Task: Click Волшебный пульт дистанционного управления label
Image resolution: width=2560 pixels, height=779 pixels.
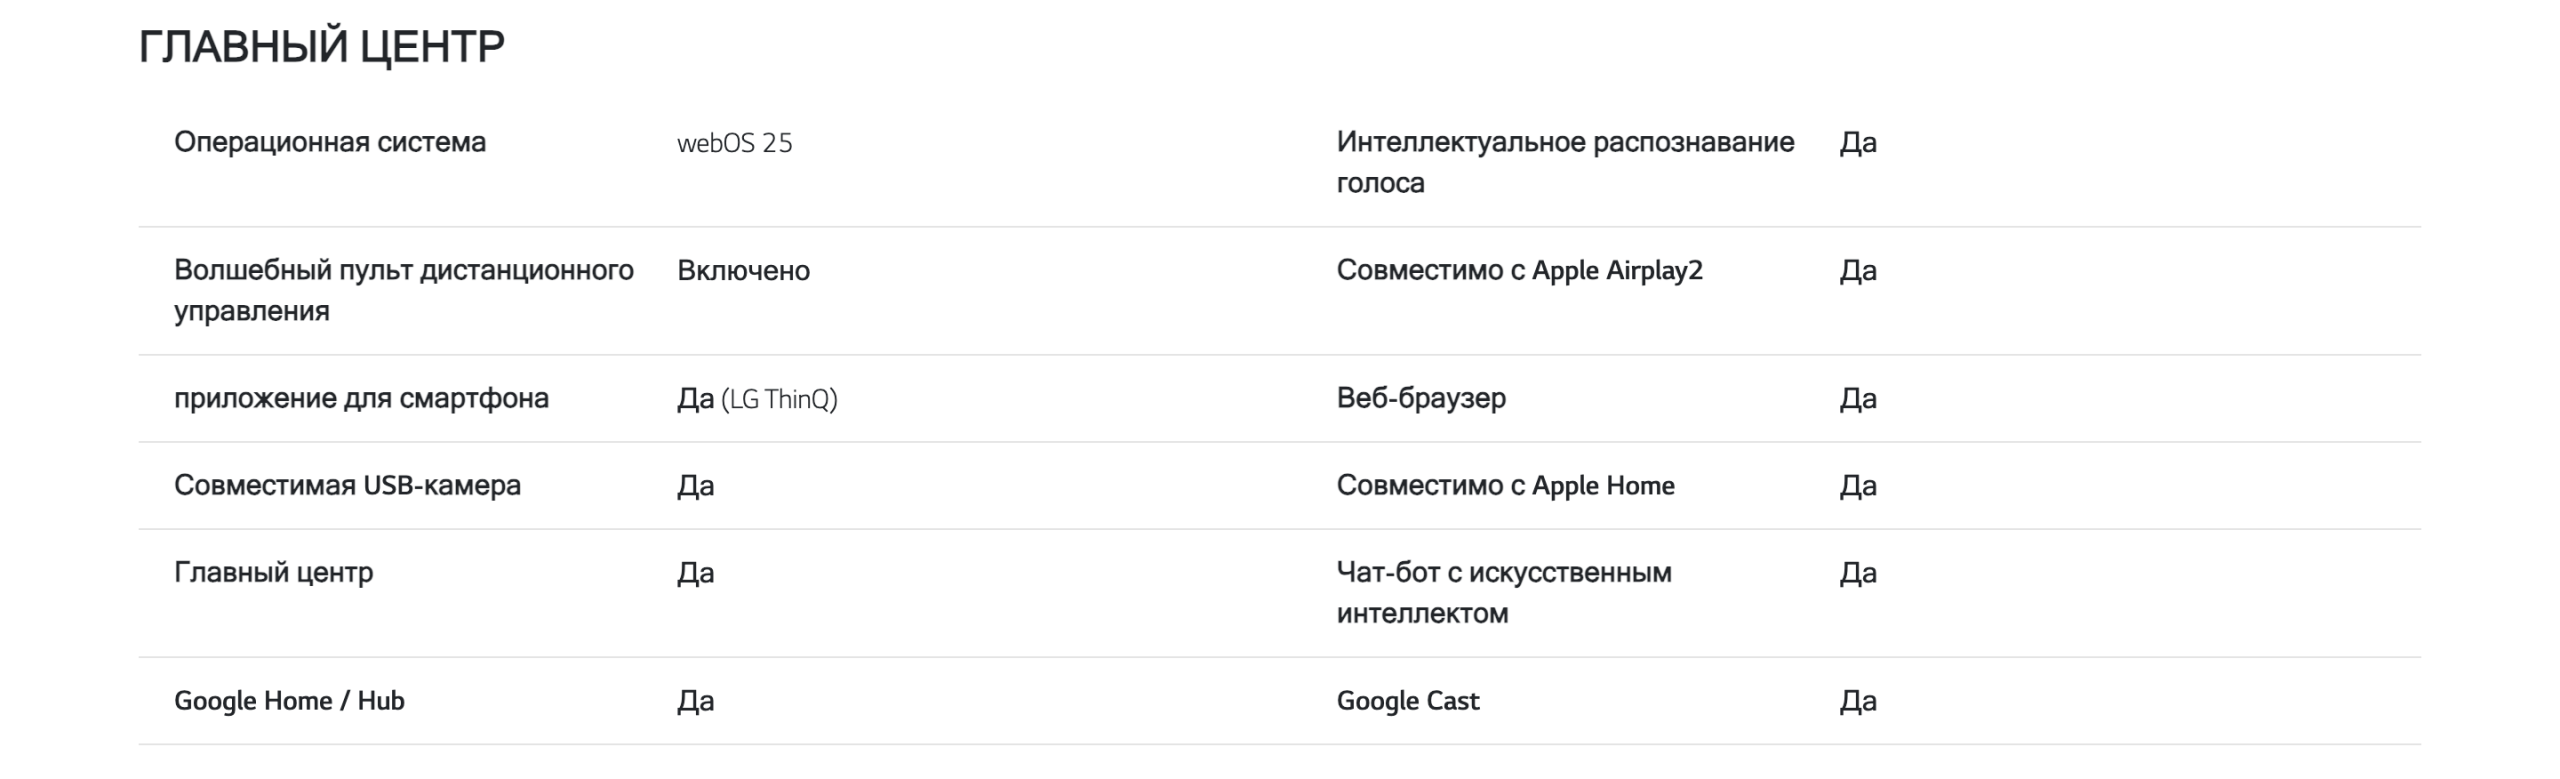Action: 403,290
